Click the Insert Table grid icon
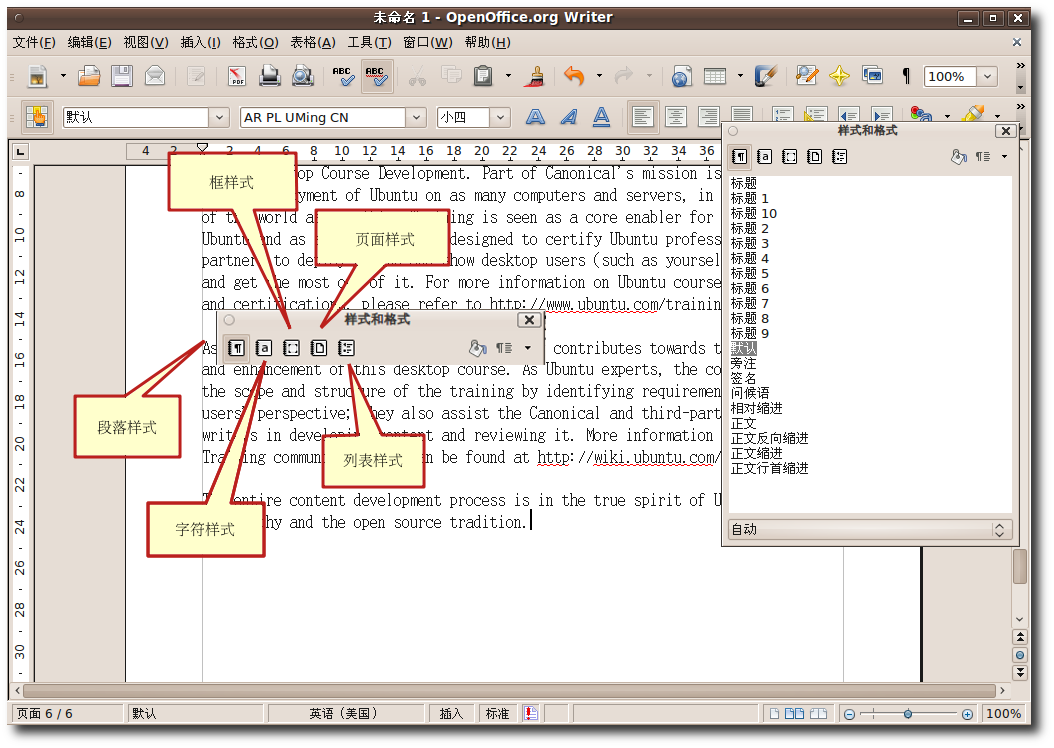1054x748 pixels. pyautogui.click(x=714, y=76)
